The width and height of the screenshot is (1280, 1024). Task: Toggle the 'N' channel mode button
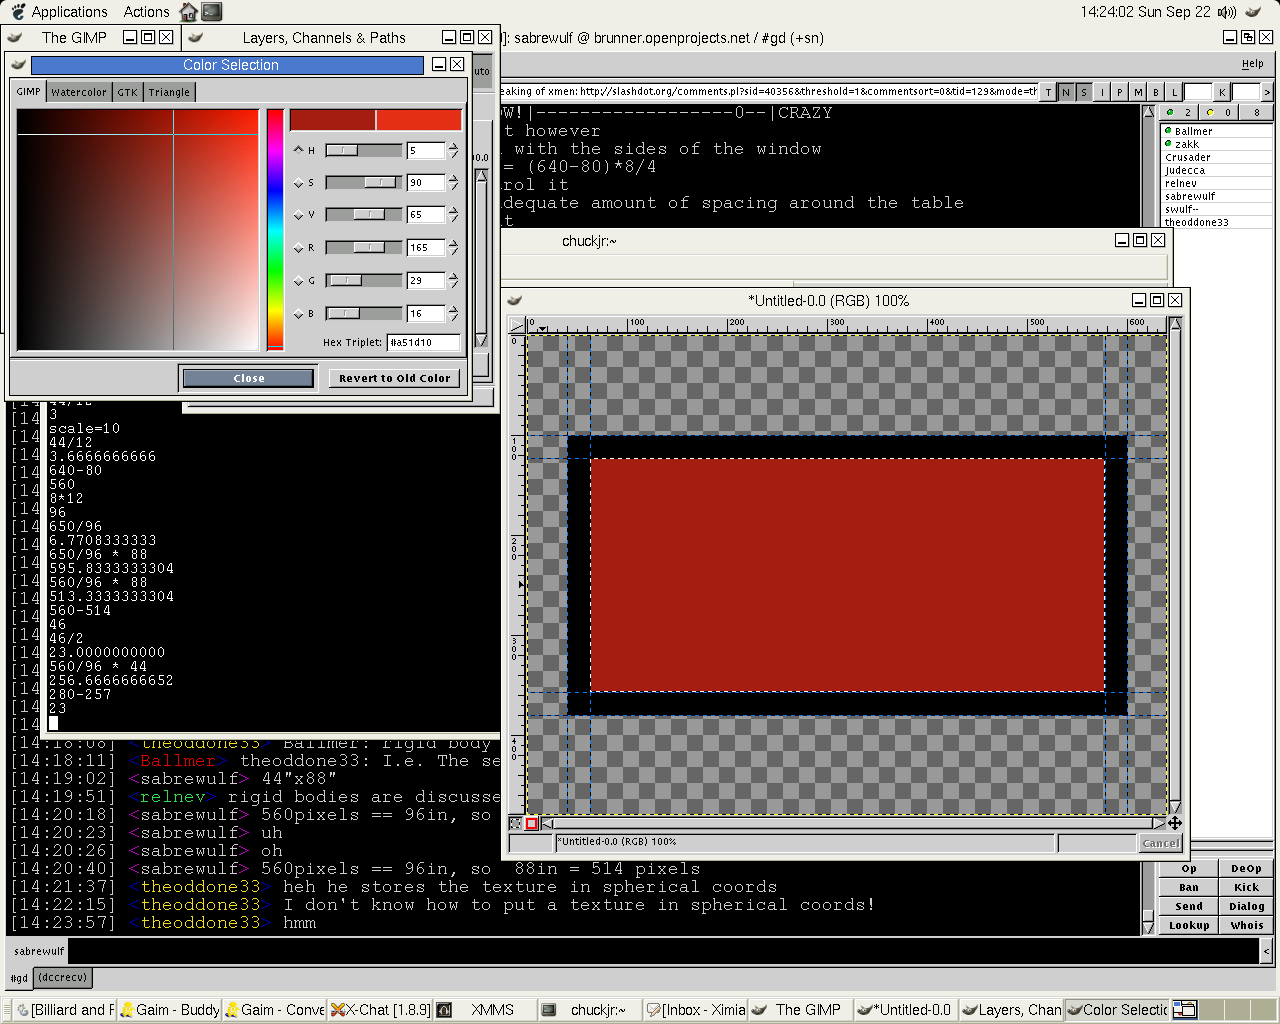(1066, 92)
